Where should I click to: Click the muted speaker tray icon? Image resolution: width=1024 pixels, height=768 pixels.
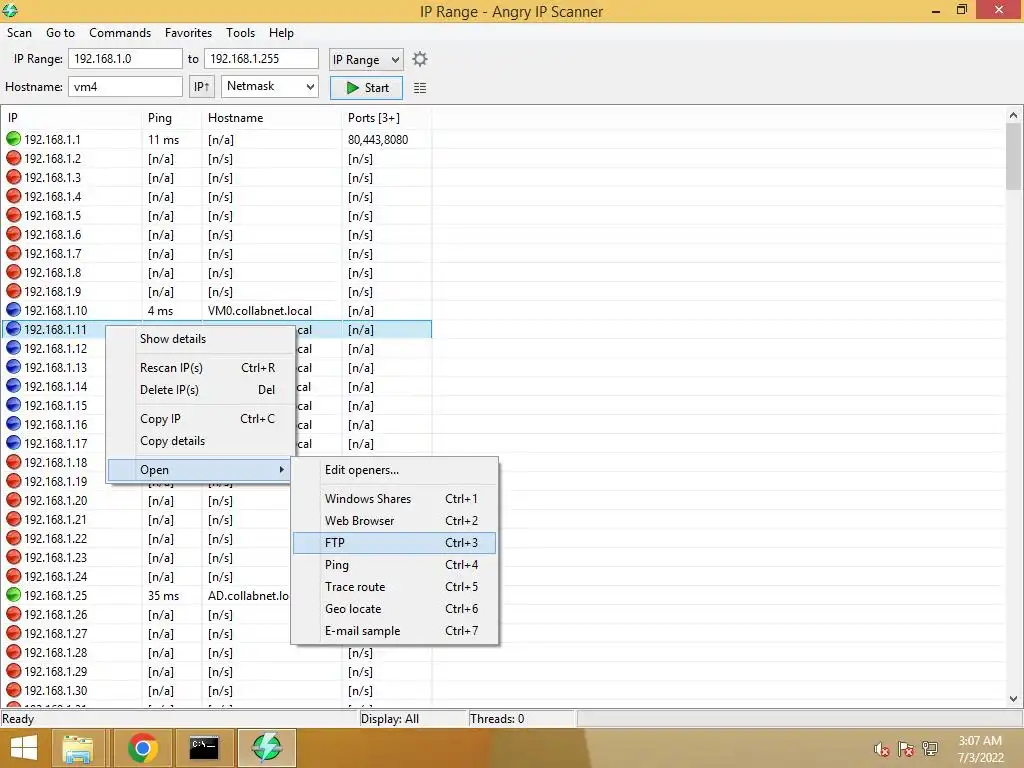point(882,749)
